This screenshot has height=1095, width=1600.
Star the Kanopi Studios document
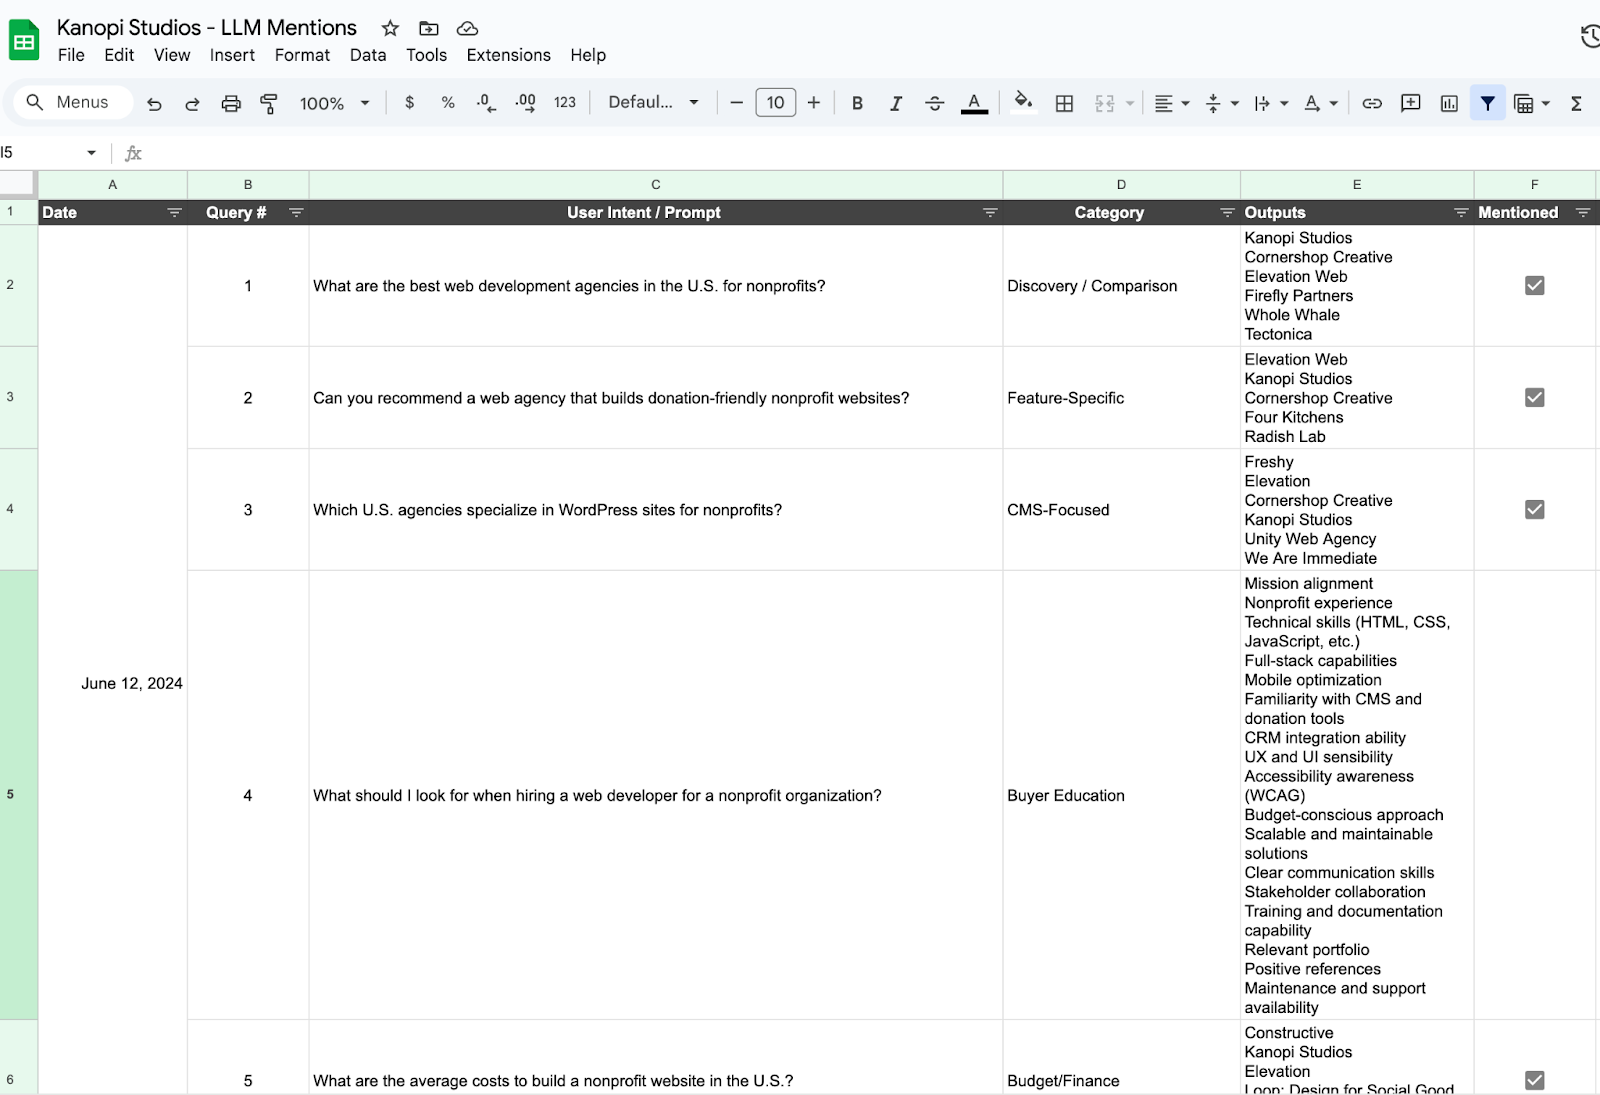click(390, 28)
